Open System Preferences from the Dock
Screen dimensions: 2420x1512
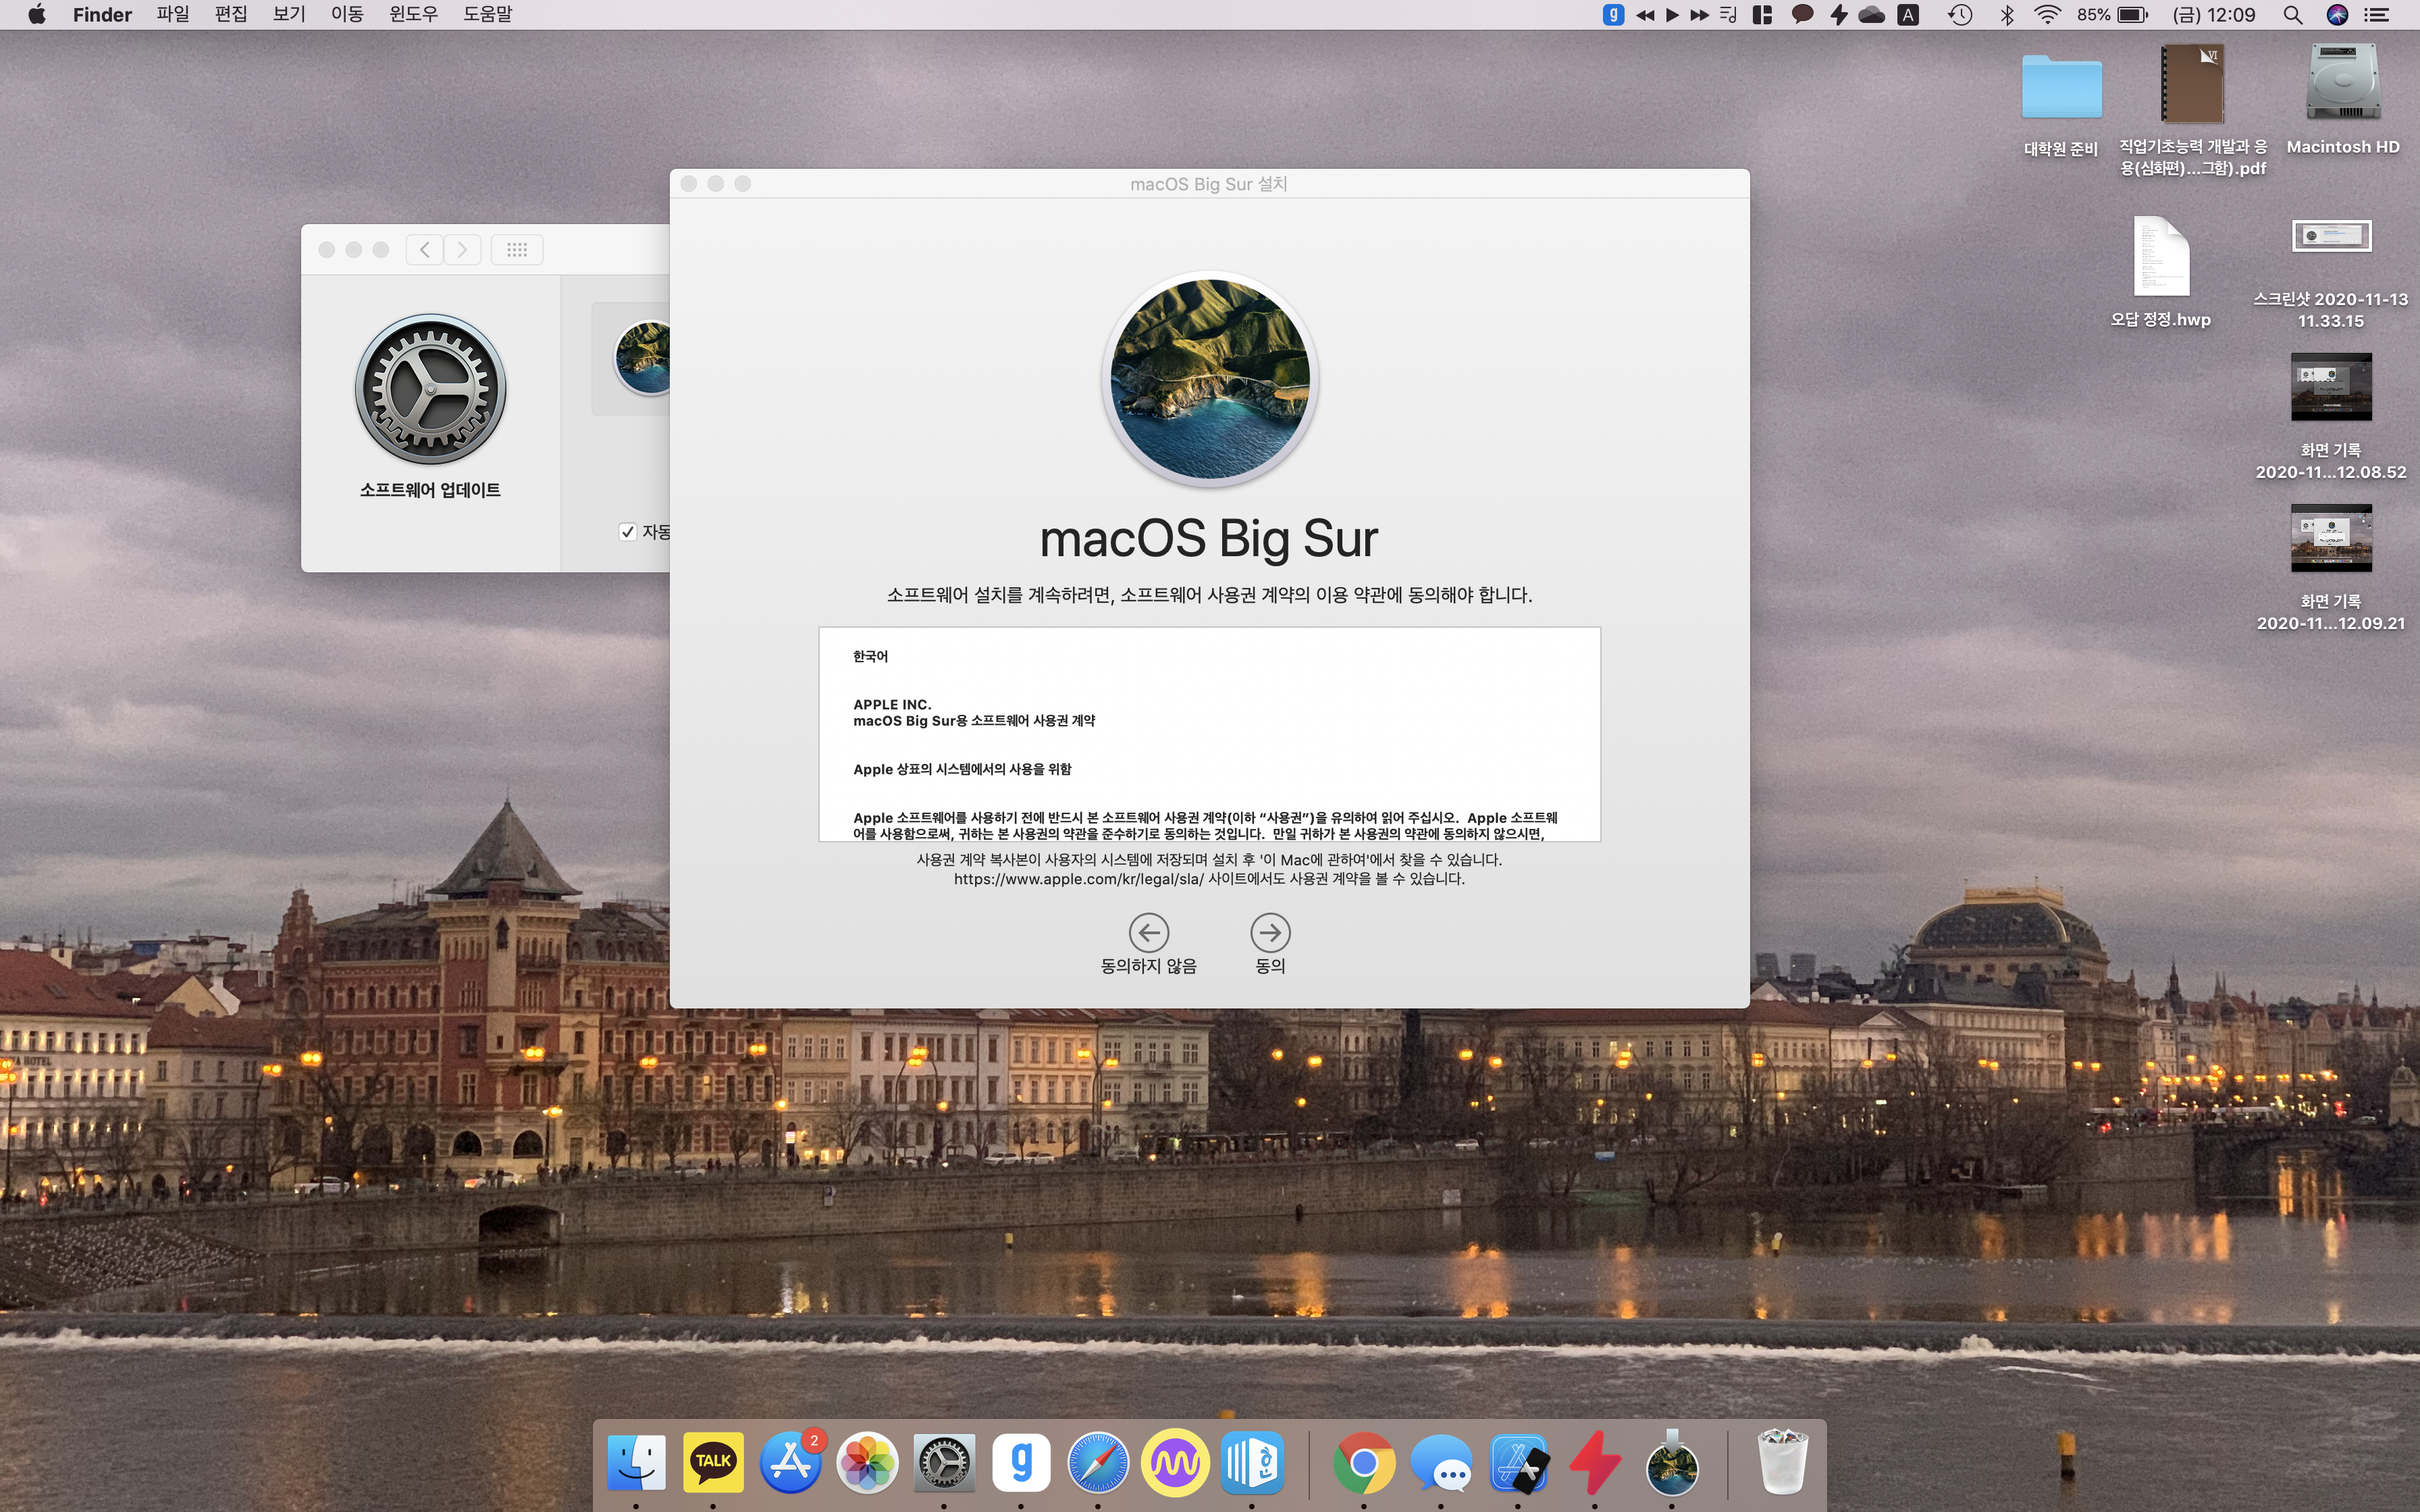944,1462
